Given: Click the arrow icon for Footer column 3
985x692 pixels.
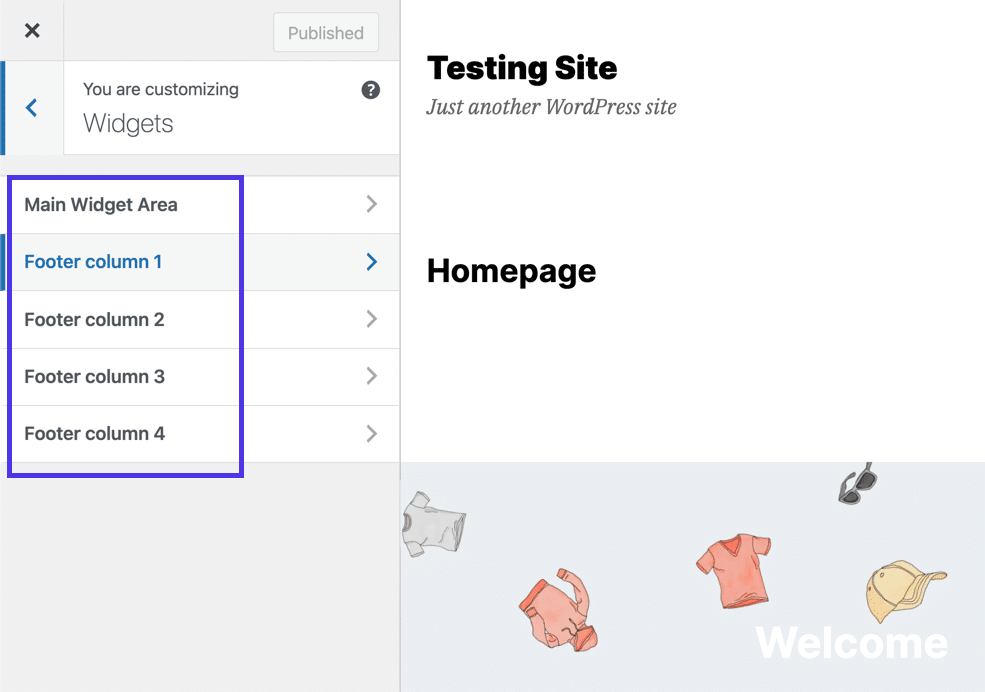Looking at the screenshot, I should point(372,377).
